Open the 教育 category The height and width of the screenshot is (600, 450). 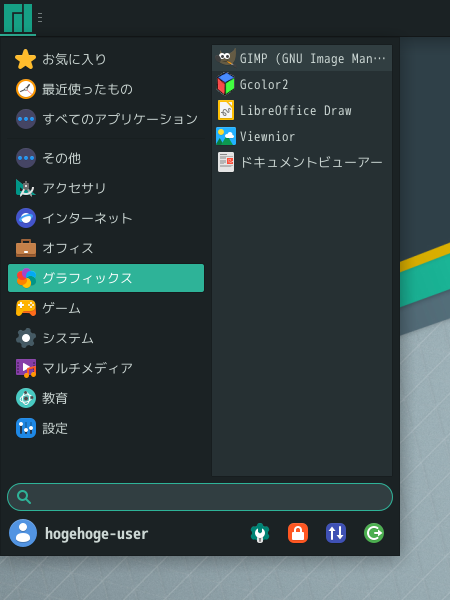point(106,398)
